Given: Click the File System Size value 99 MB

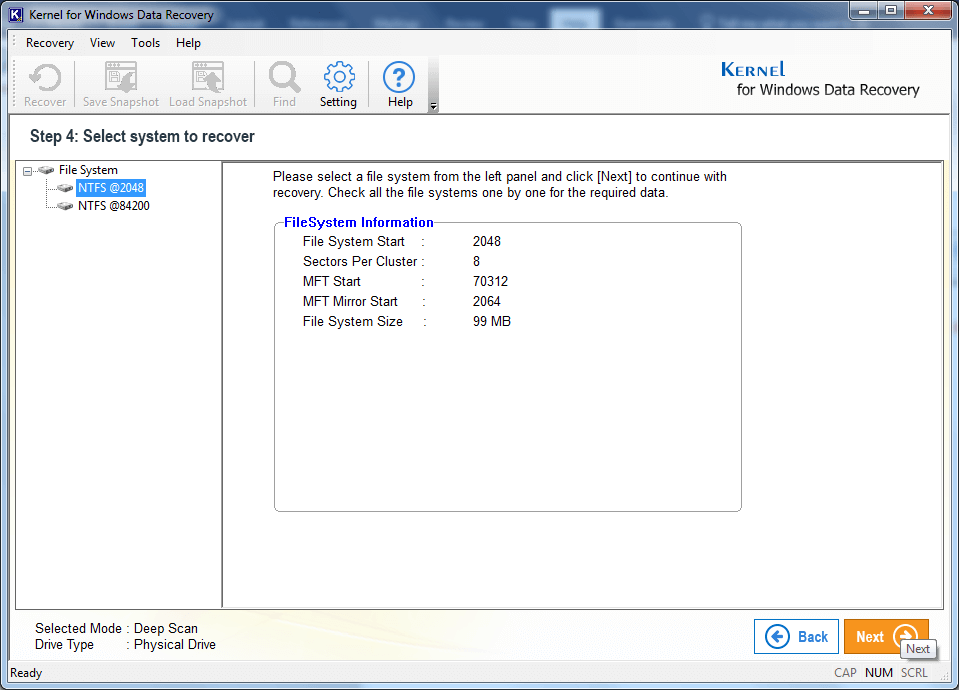Looking at the screenshot, I should point(492,322).
